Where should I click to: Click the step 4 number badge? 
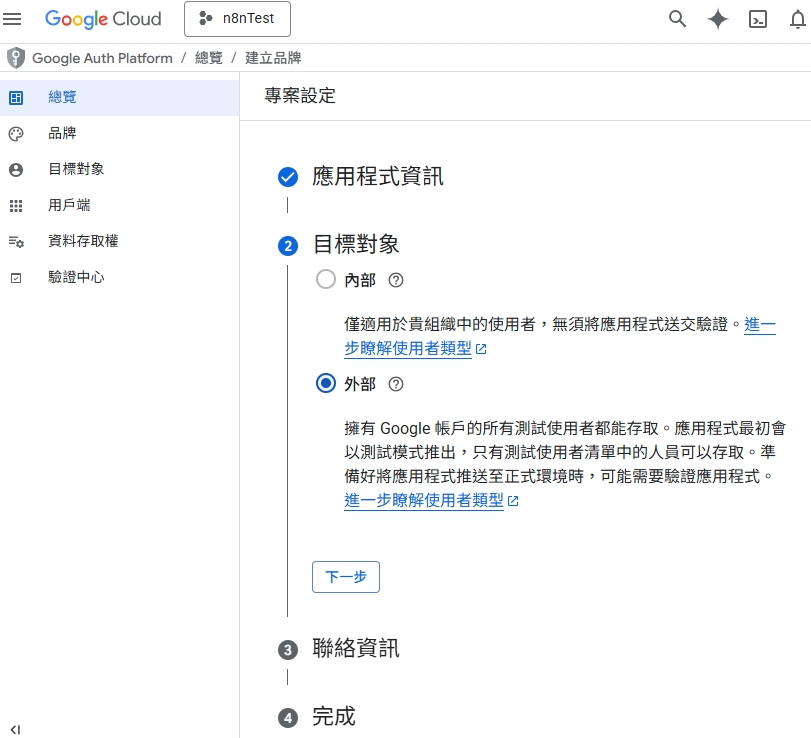(x=288, y=718)
